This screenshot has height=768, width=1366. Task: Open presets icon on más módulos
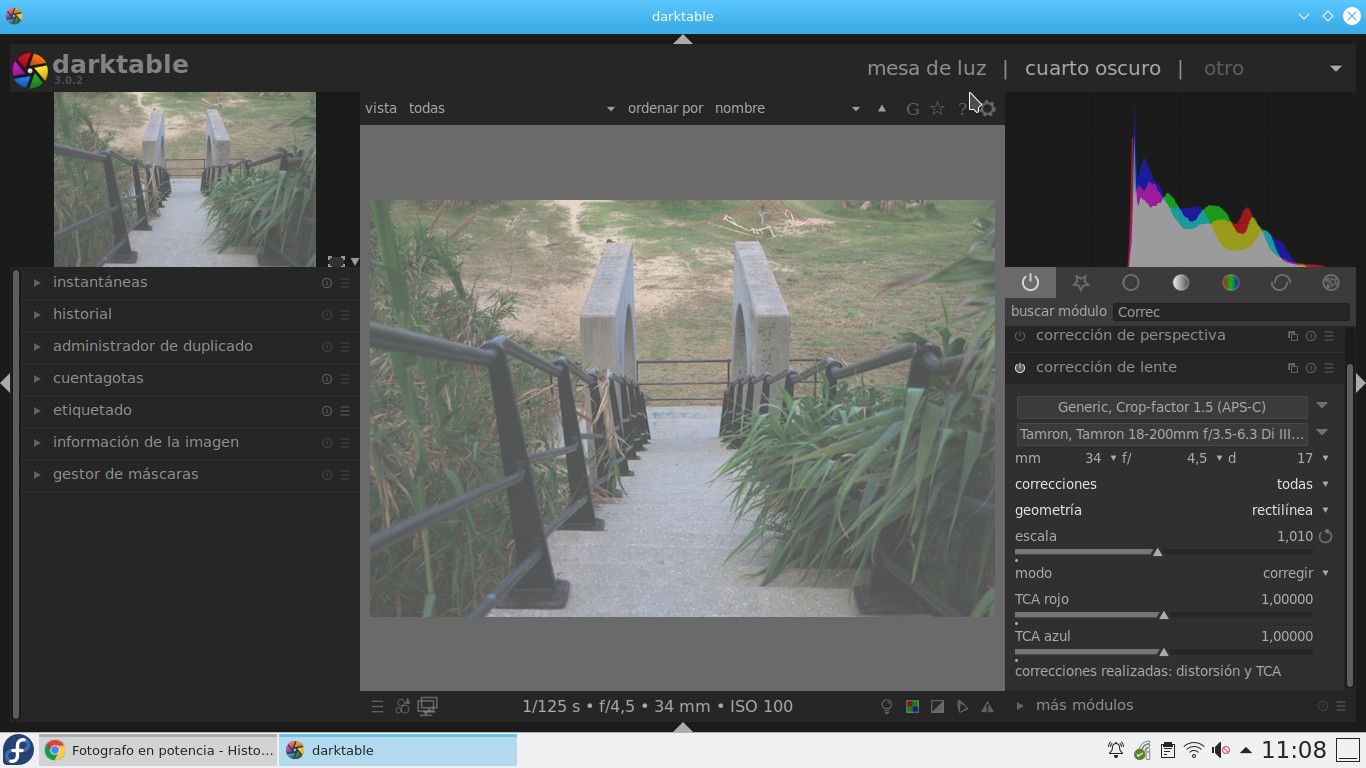pyautogui.click(x=1341, y=706)
